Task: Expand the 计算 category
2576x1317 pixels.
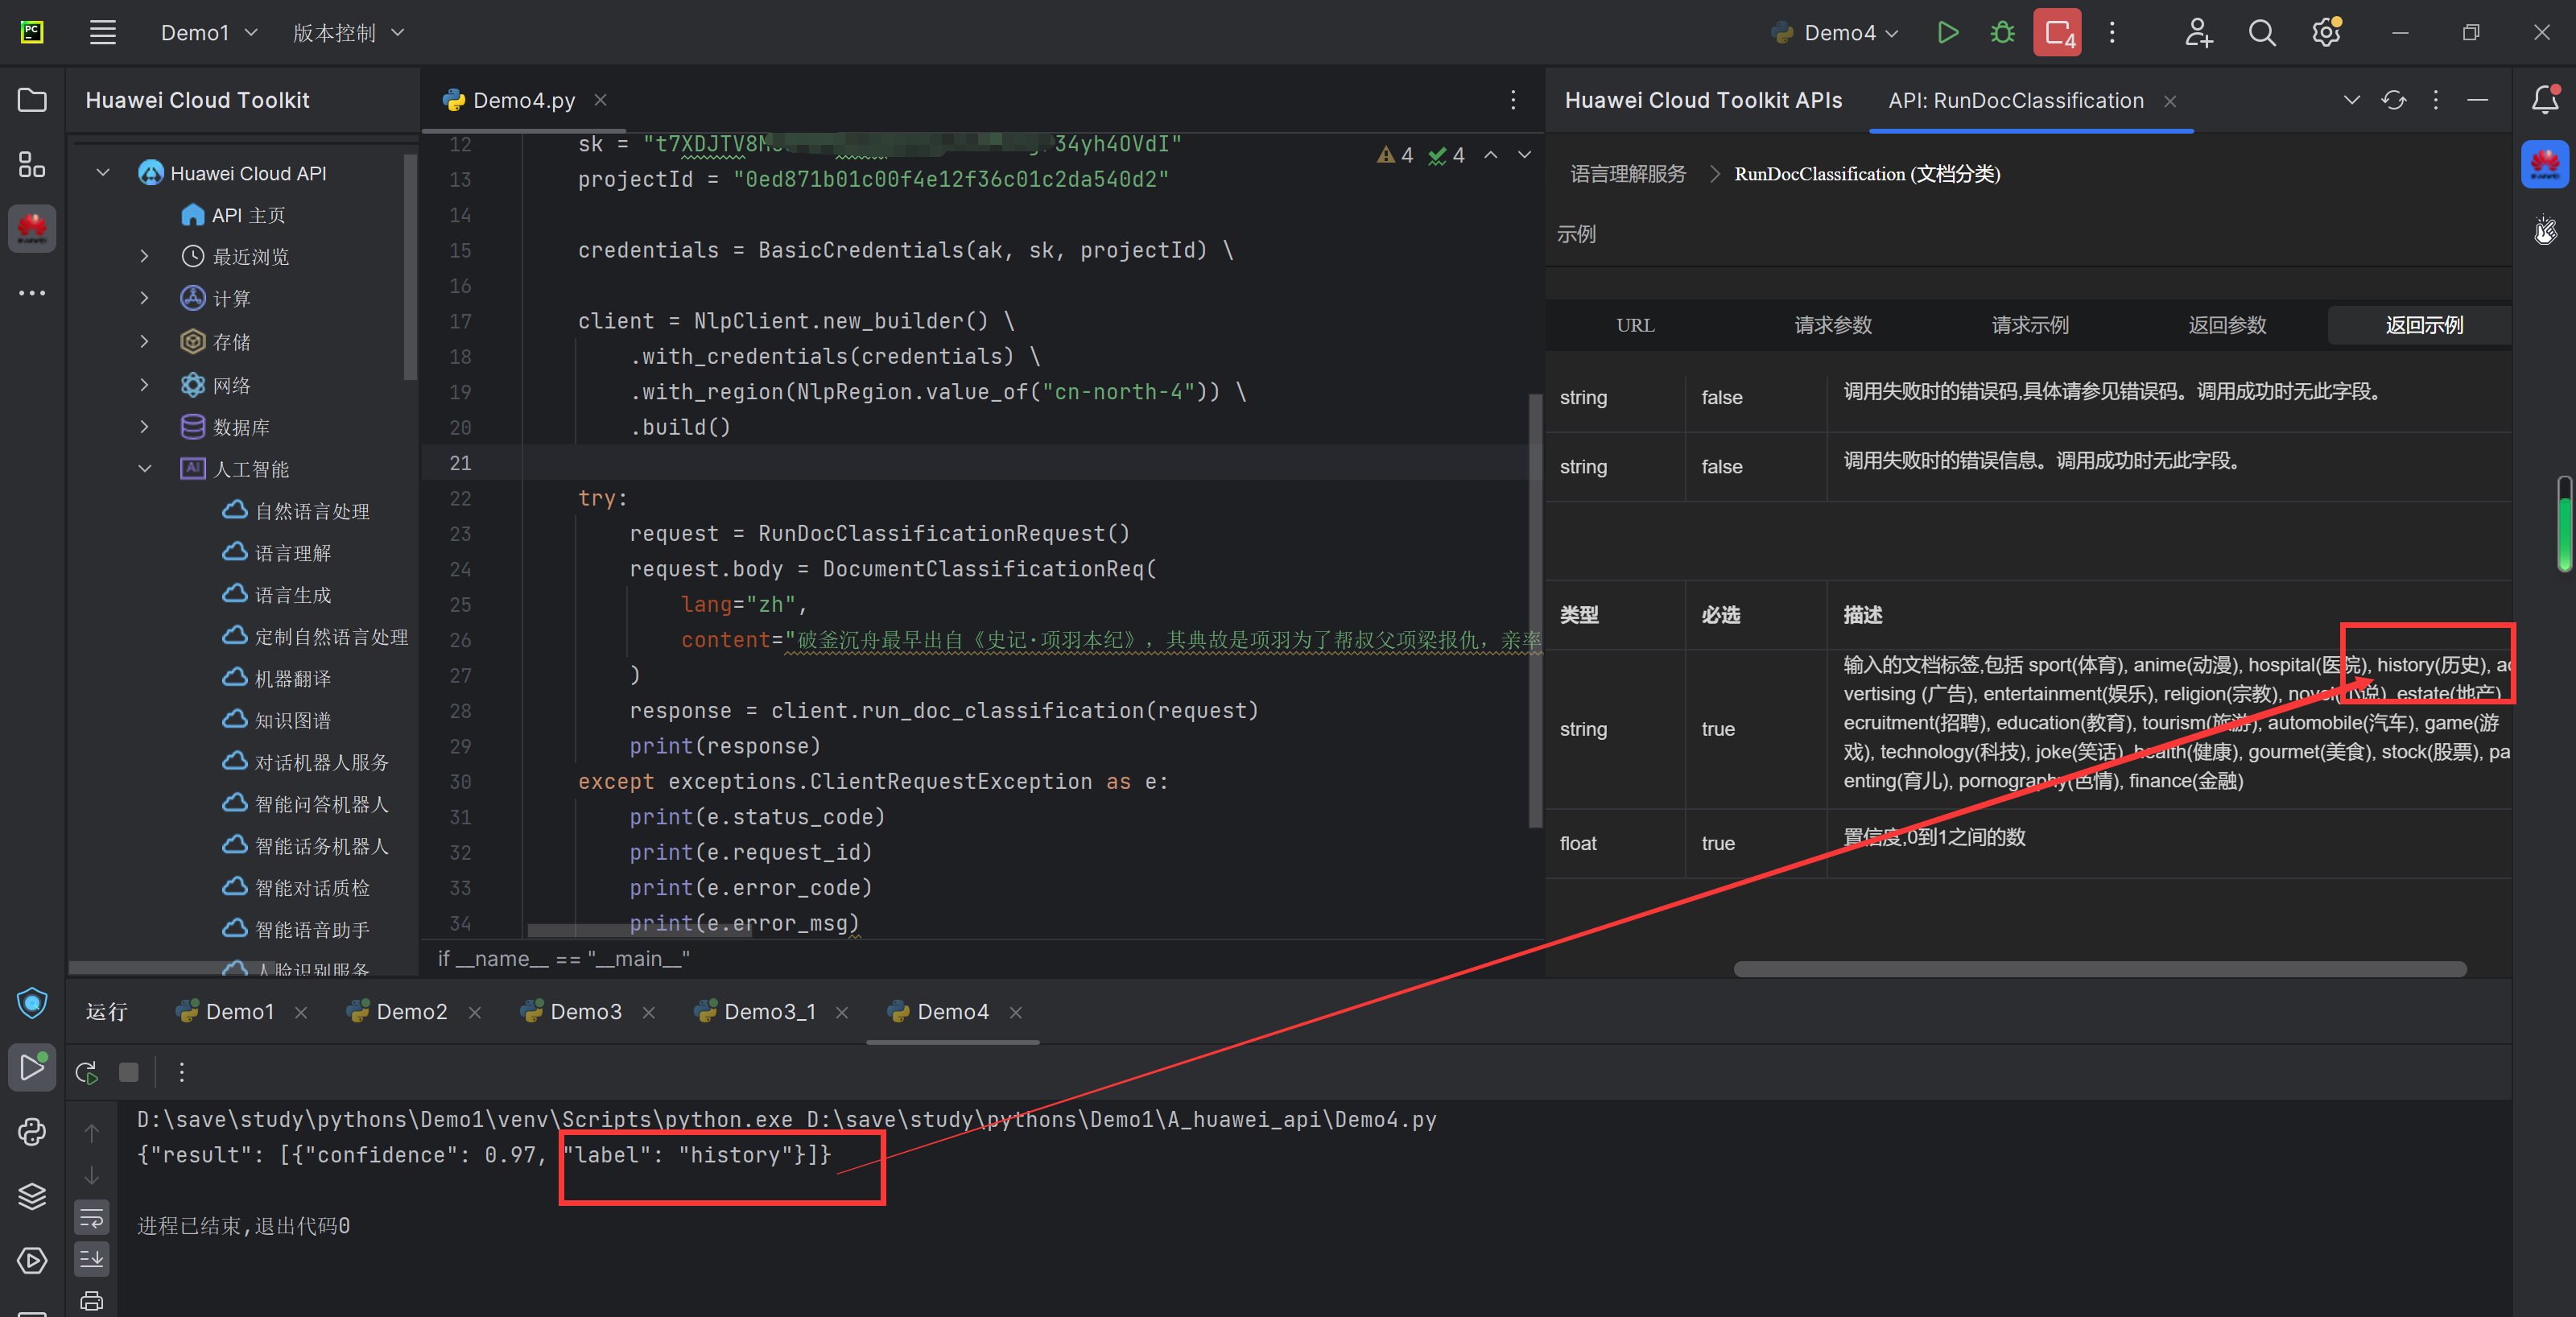Action: 144,298
